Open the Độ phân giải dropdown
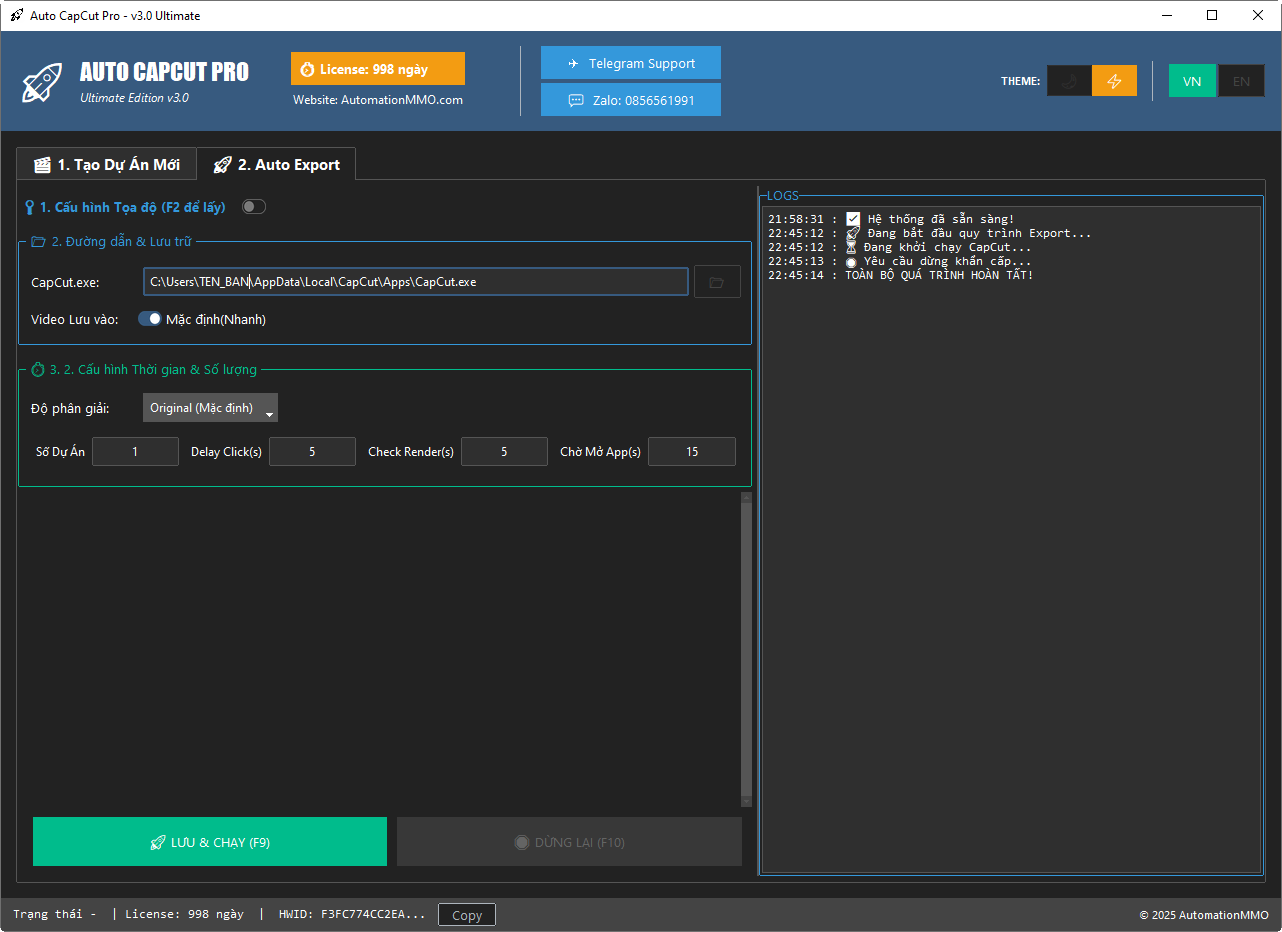Viewport: 1282px width, 932px height. coord(210,408)
